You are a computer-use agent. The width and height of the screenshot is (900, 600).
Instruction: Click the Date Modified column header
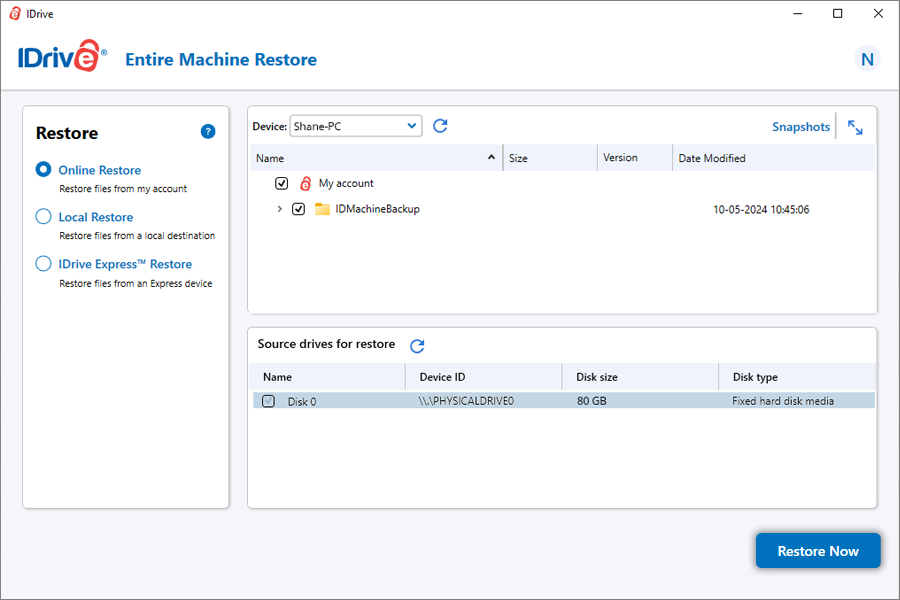[x=774, y=158]
